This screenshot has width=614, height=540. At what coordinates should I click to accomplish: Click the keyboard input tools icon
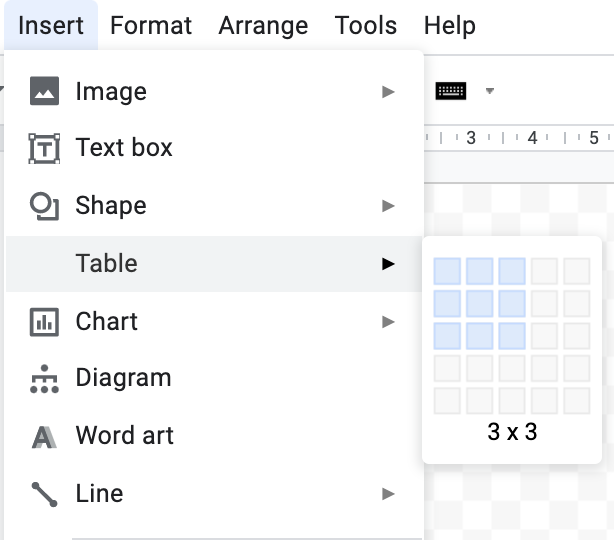(x=451, y=91)
